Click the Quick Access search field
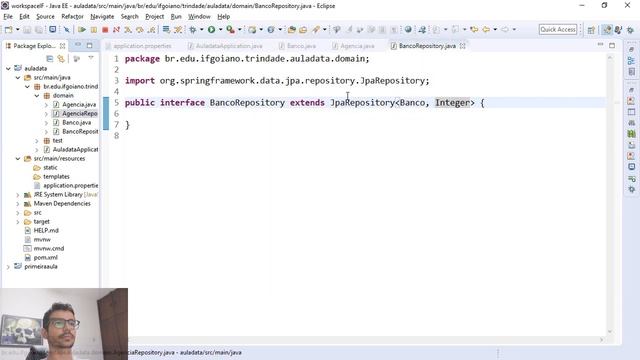The height and width of the screenshot is (360, 640). point(558,29)
